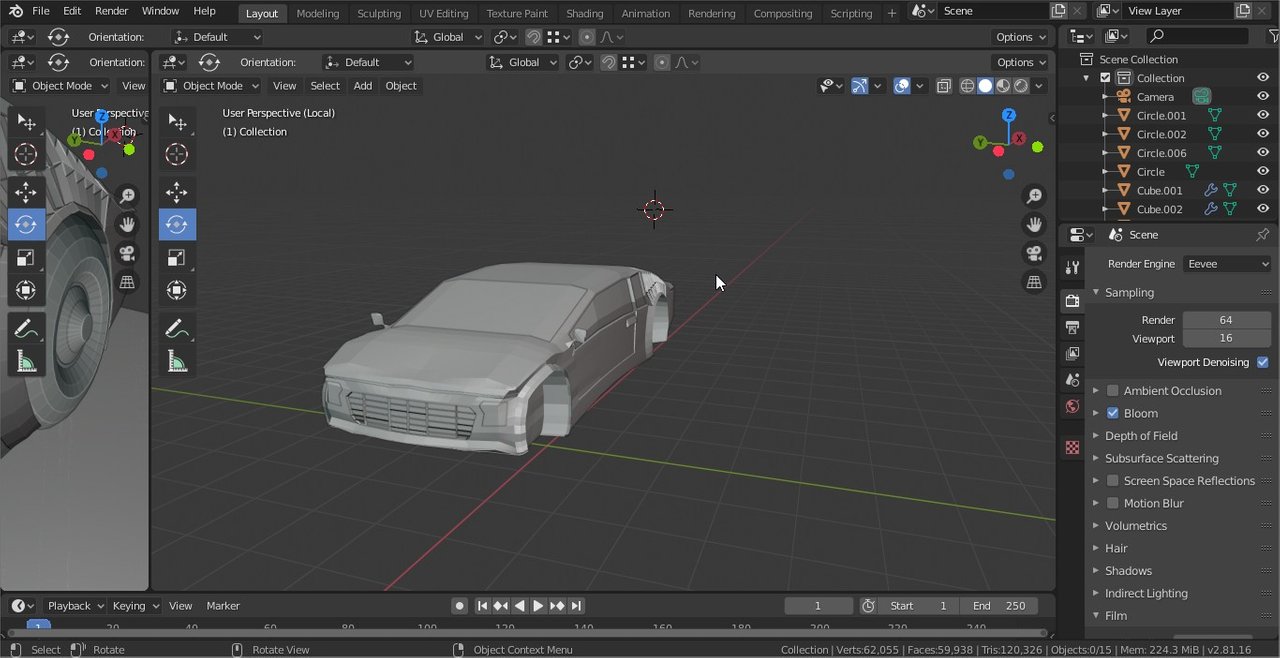Toggle camera view in main viewport
This screenshot has height=658, width=1280.
(1035, 253)
